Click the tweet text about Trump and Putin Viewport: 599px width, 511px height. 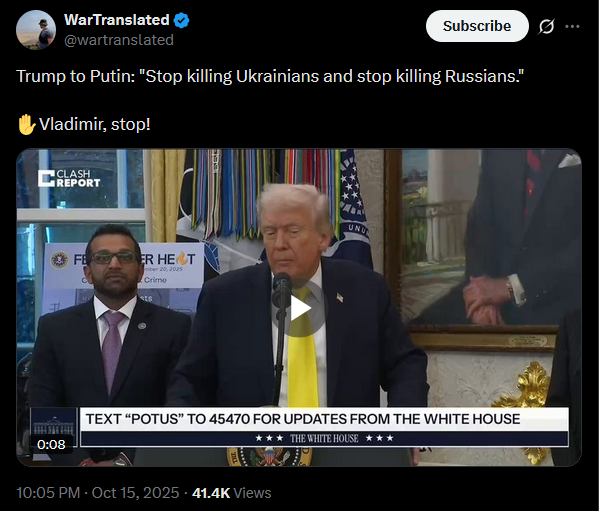[270, 76]
